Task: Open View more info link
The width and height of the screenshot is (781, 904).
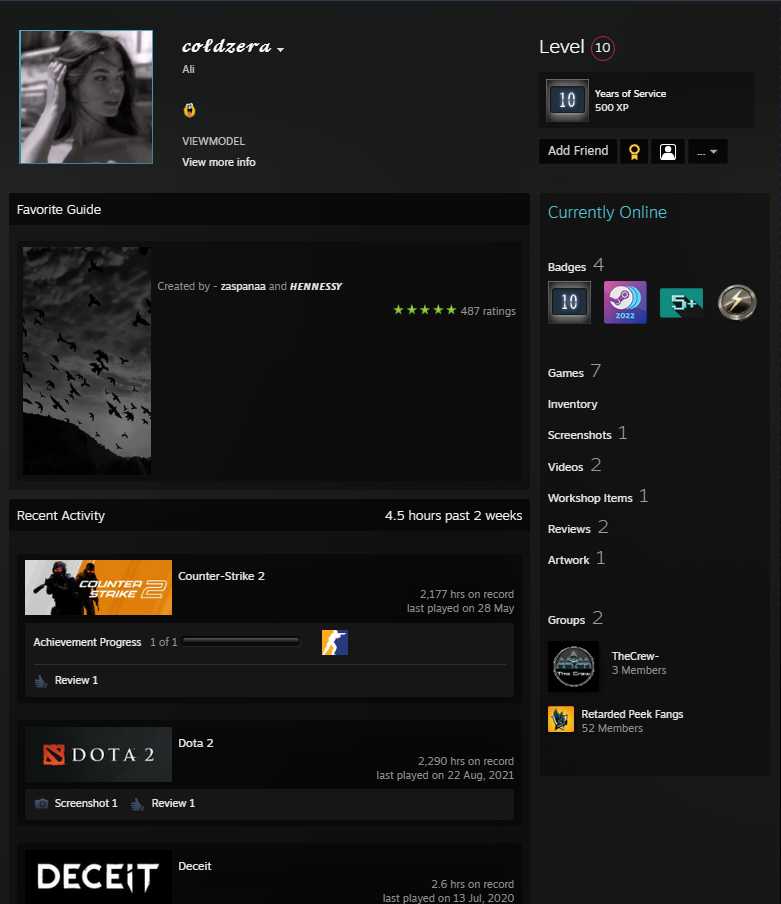Action: click(218, 162)
